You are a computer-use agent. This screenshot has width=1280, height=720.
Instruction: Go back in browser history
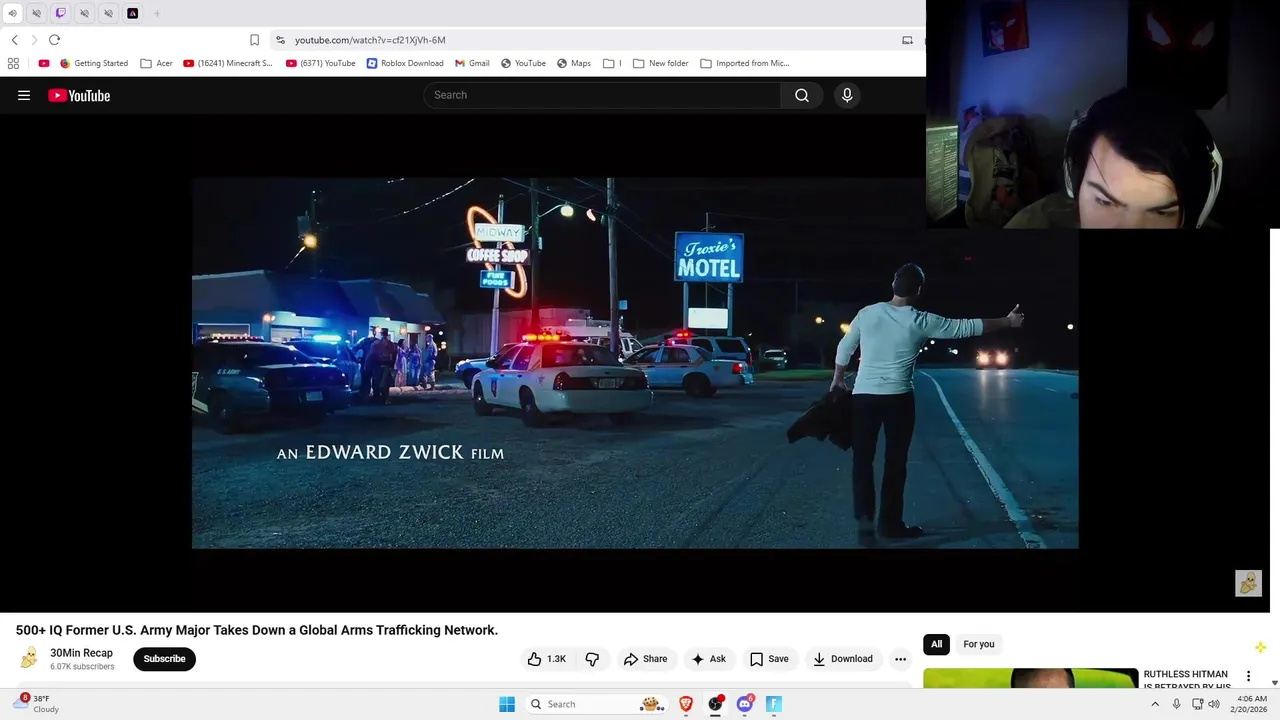coord(14,40)
